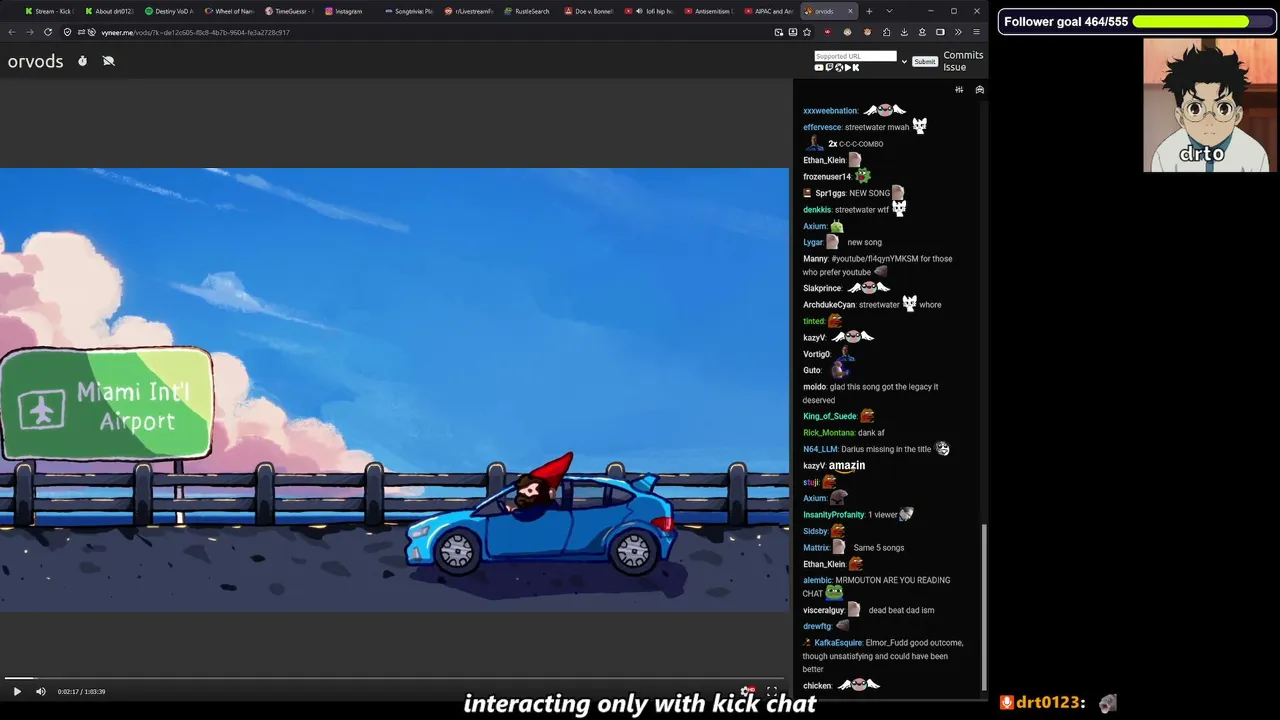
Task: Click the YouTube platform icon
Action: [x=819, y=68]
